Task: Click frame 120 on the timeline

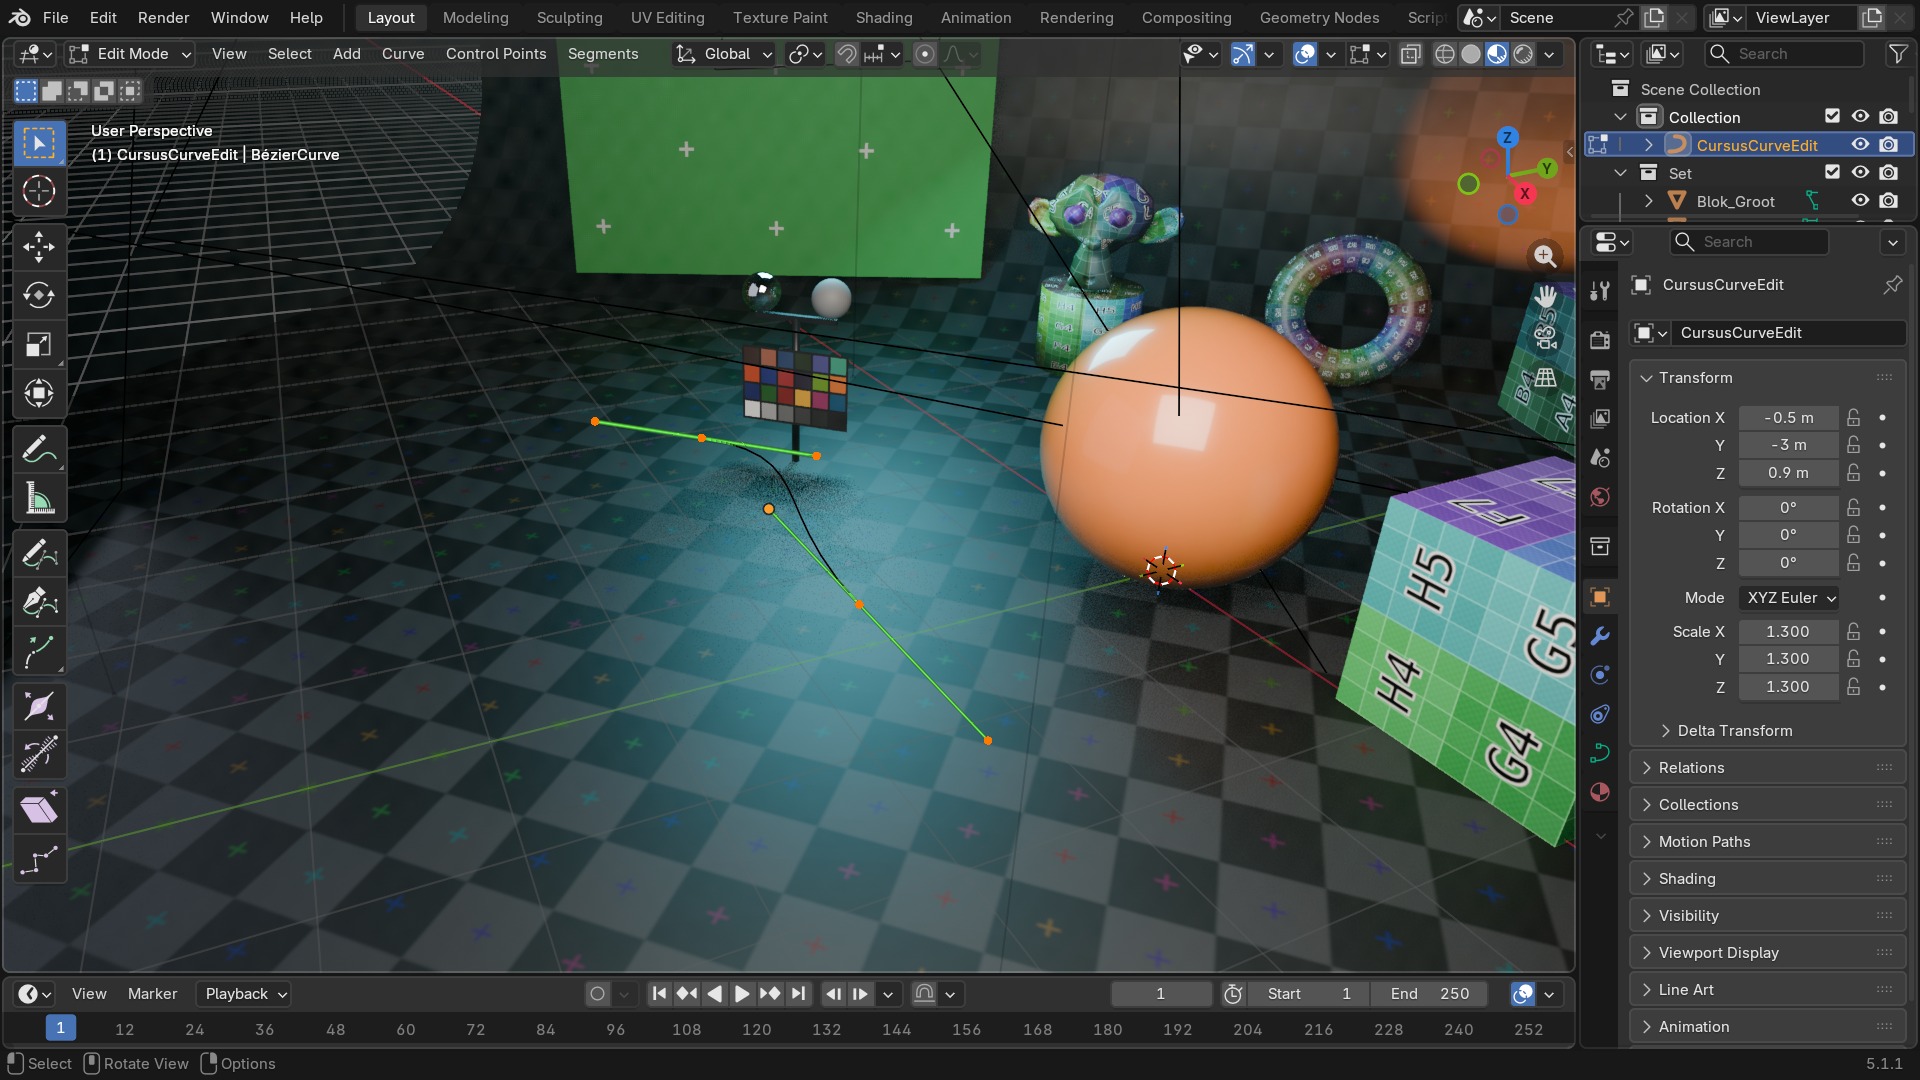Action: [756, 1029]
